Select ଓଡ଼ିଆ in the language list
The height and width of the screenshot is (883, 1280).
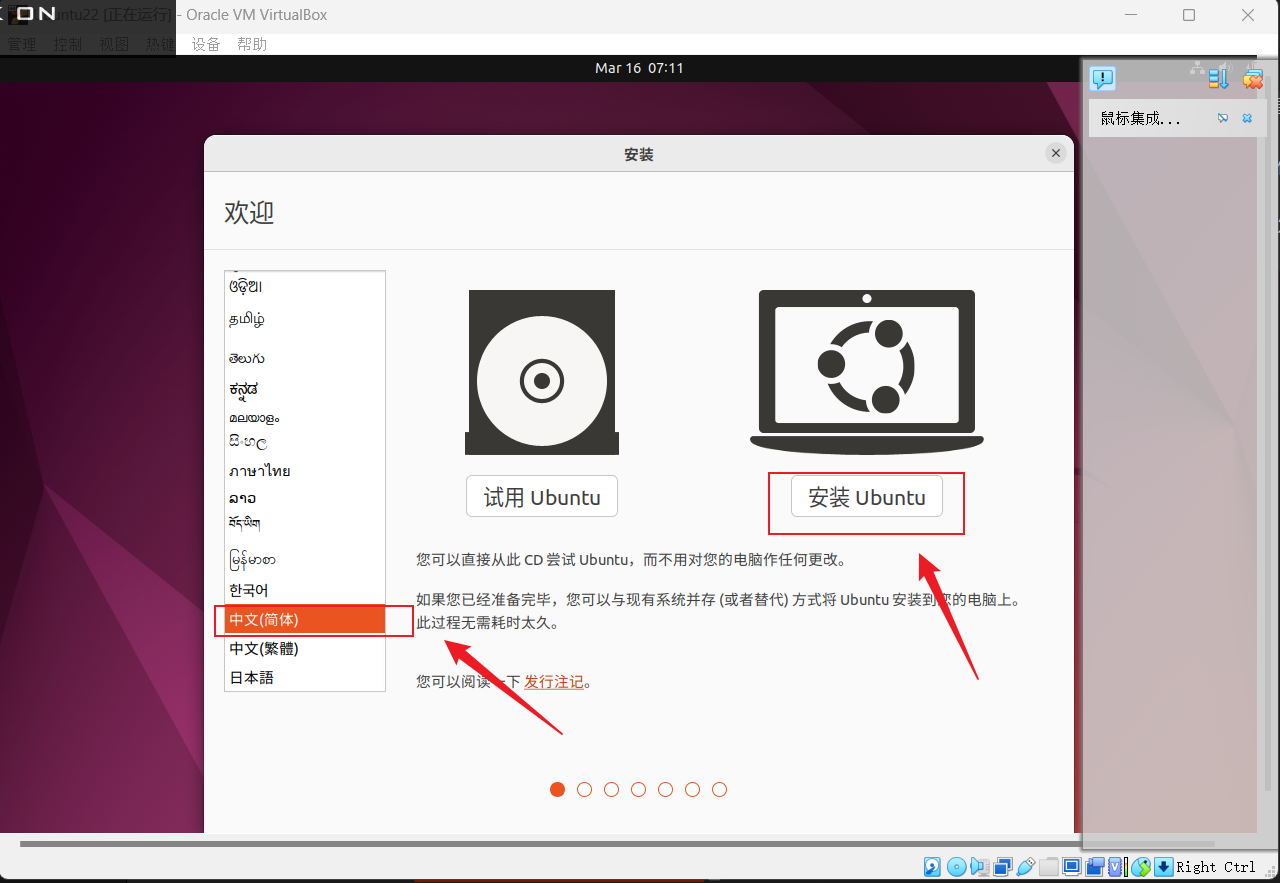point(305,286)
